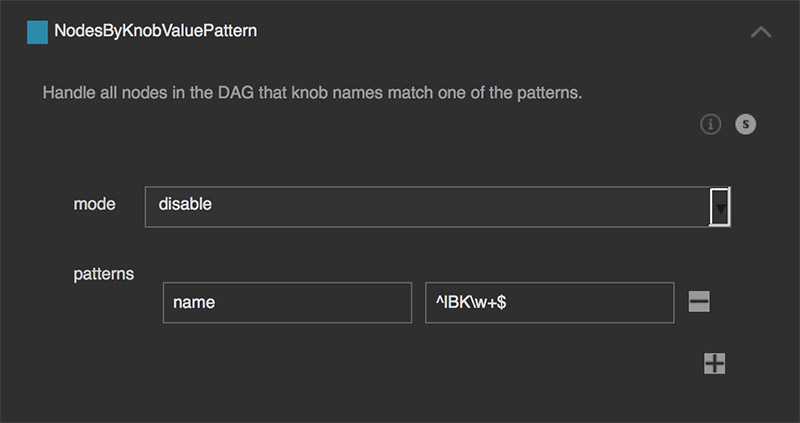Add a new pattern with the plus icon
The image size is (800, 423).
pyautogui.click(x=714, y=363)
